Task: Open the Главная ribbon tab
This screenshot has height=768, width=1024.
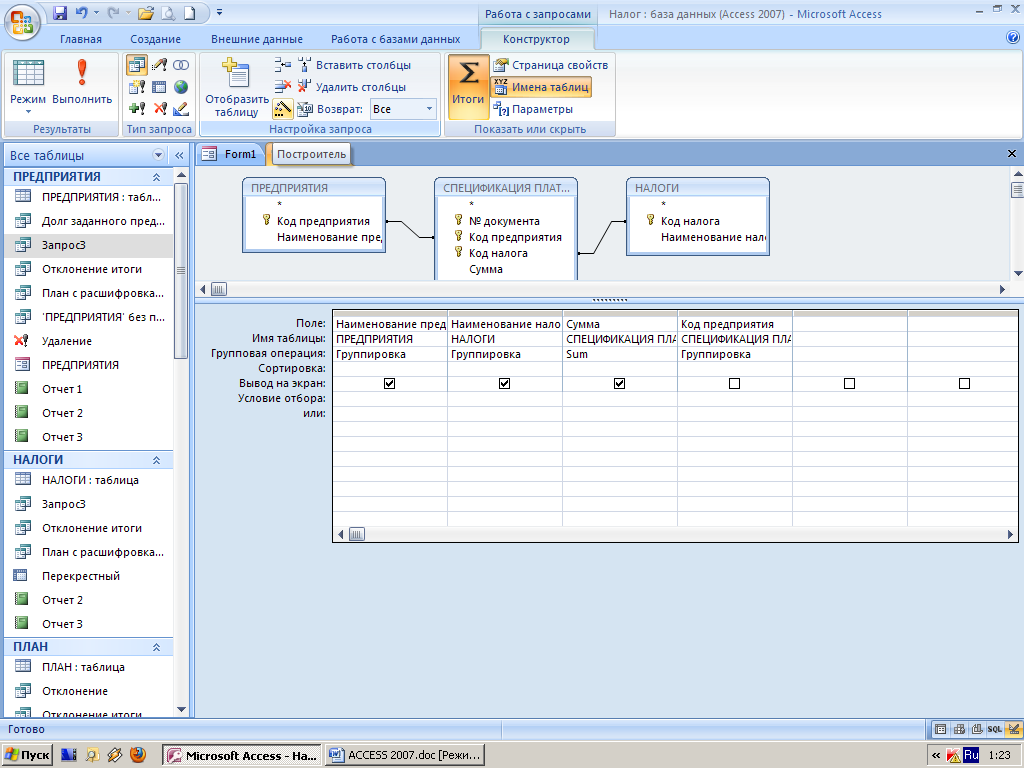Action: click(81, 39)
